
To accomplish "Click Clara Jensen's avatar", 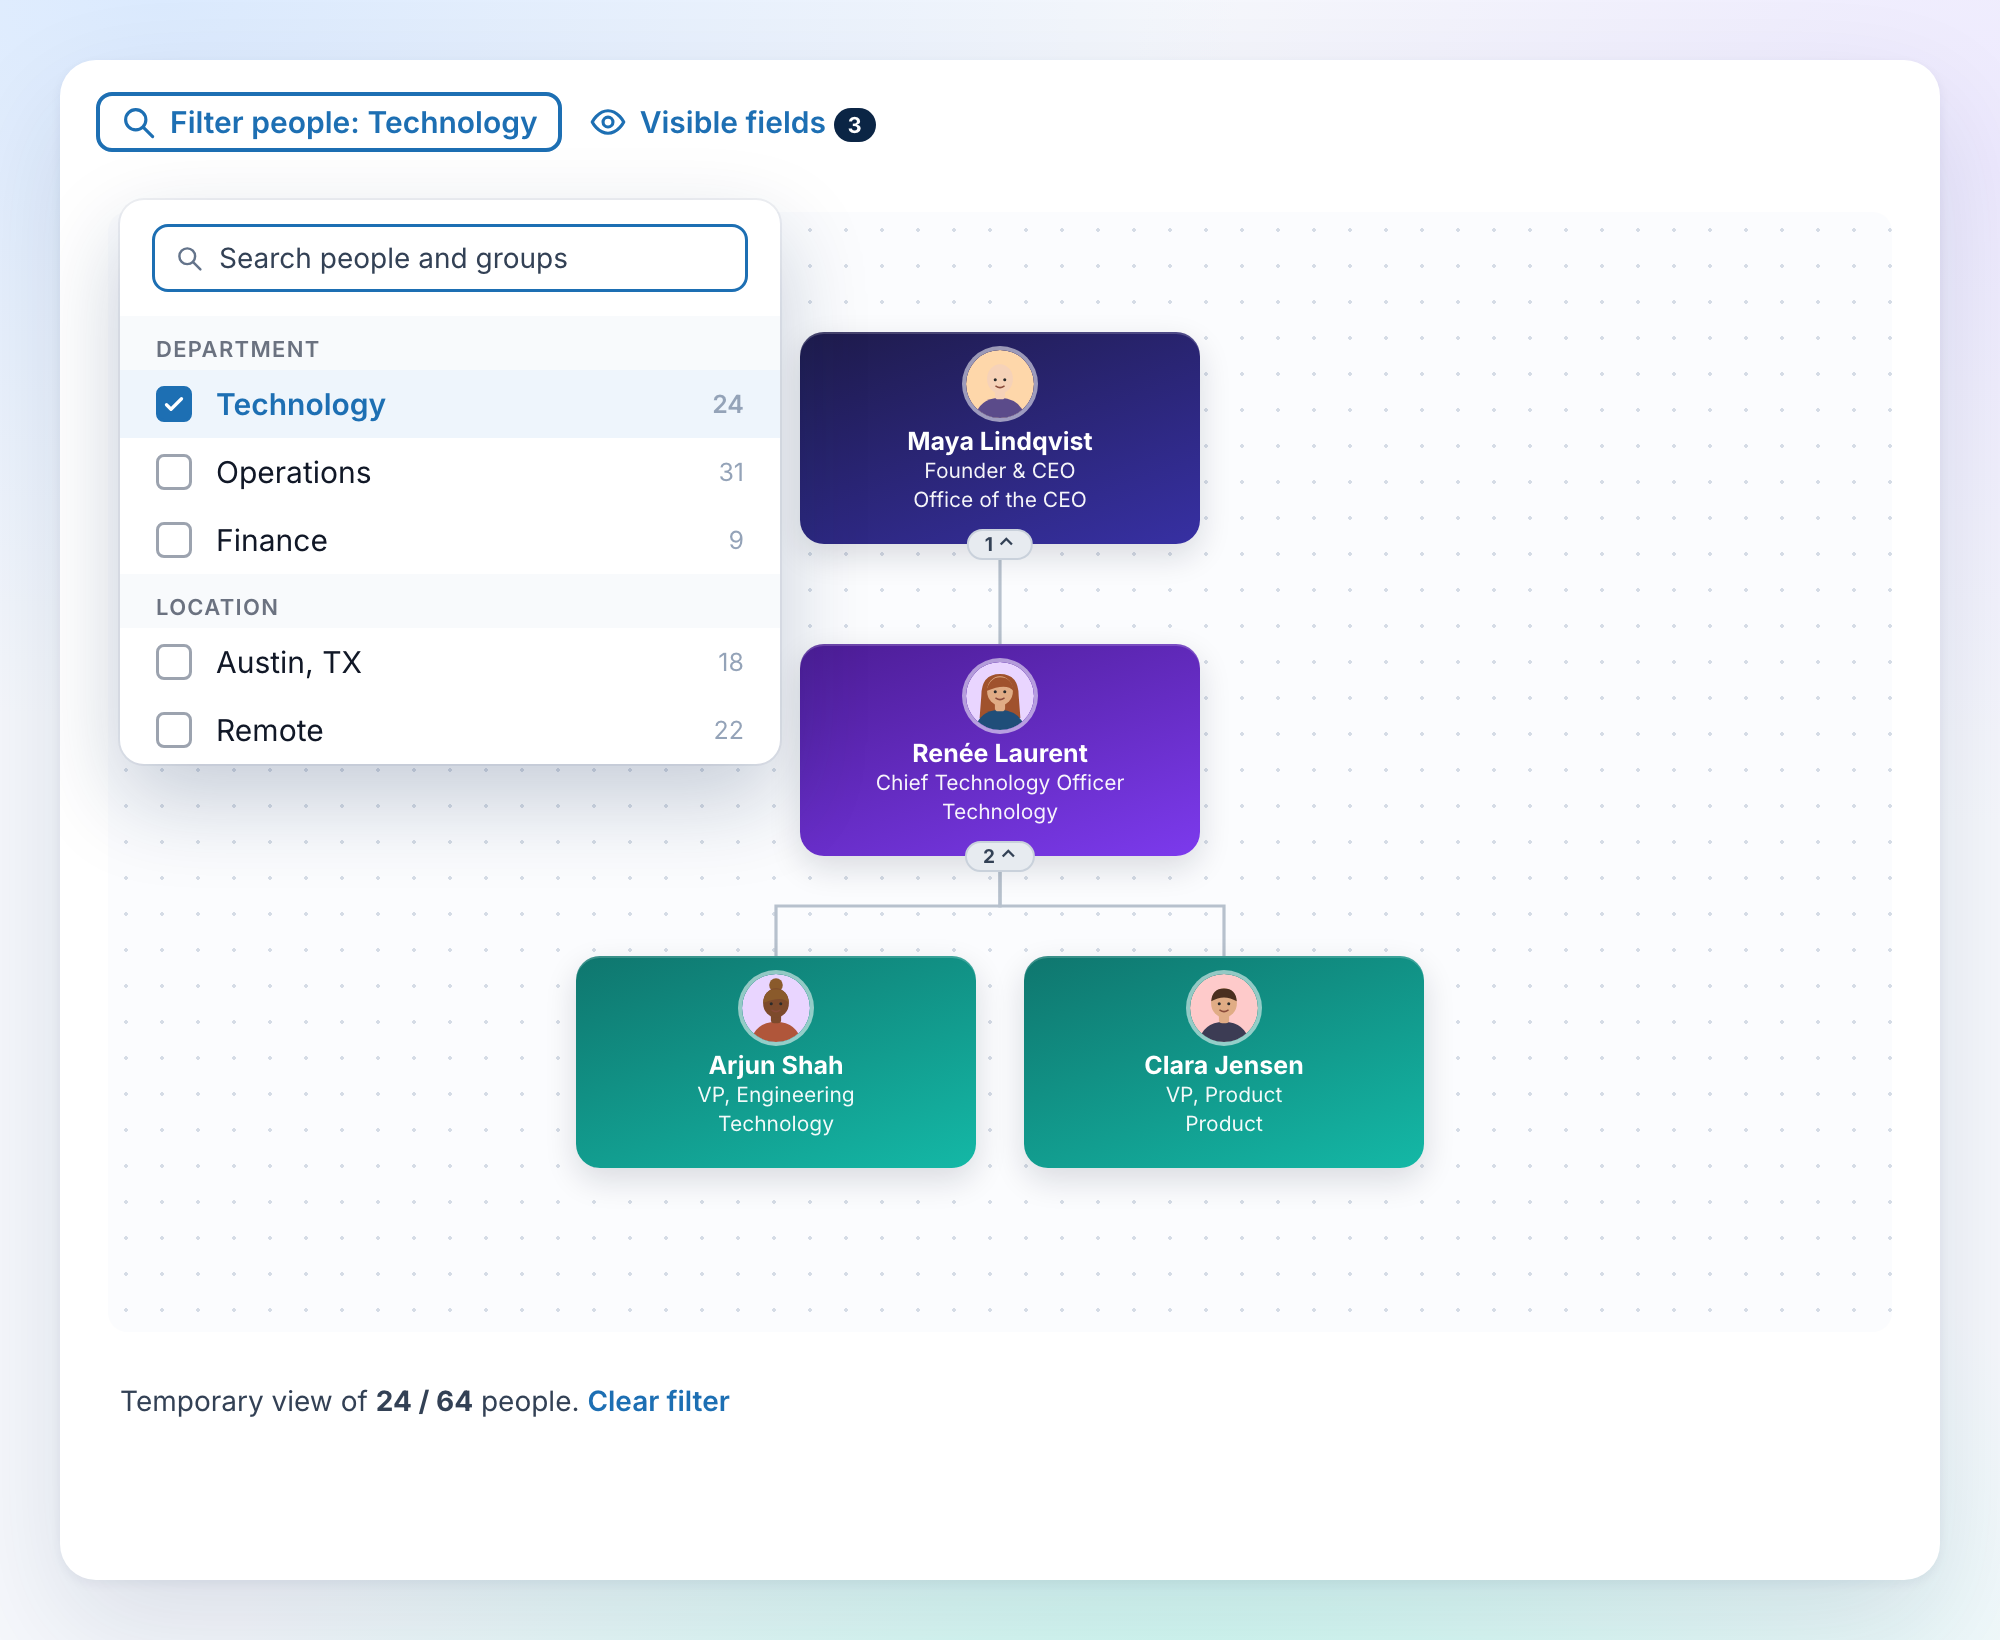I will [1224, 1008].
